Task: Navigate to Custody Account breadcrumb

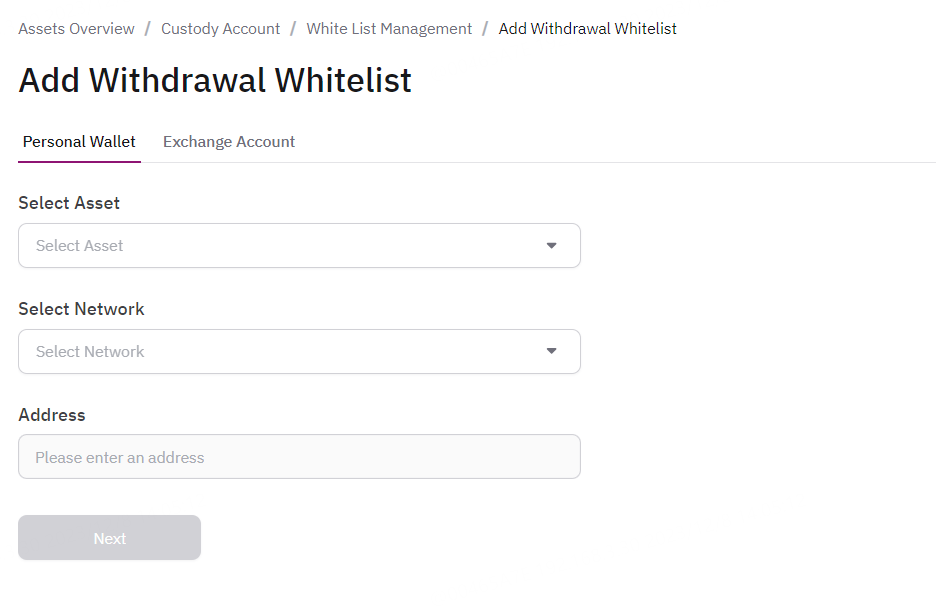Action: (x=220, y=29)
